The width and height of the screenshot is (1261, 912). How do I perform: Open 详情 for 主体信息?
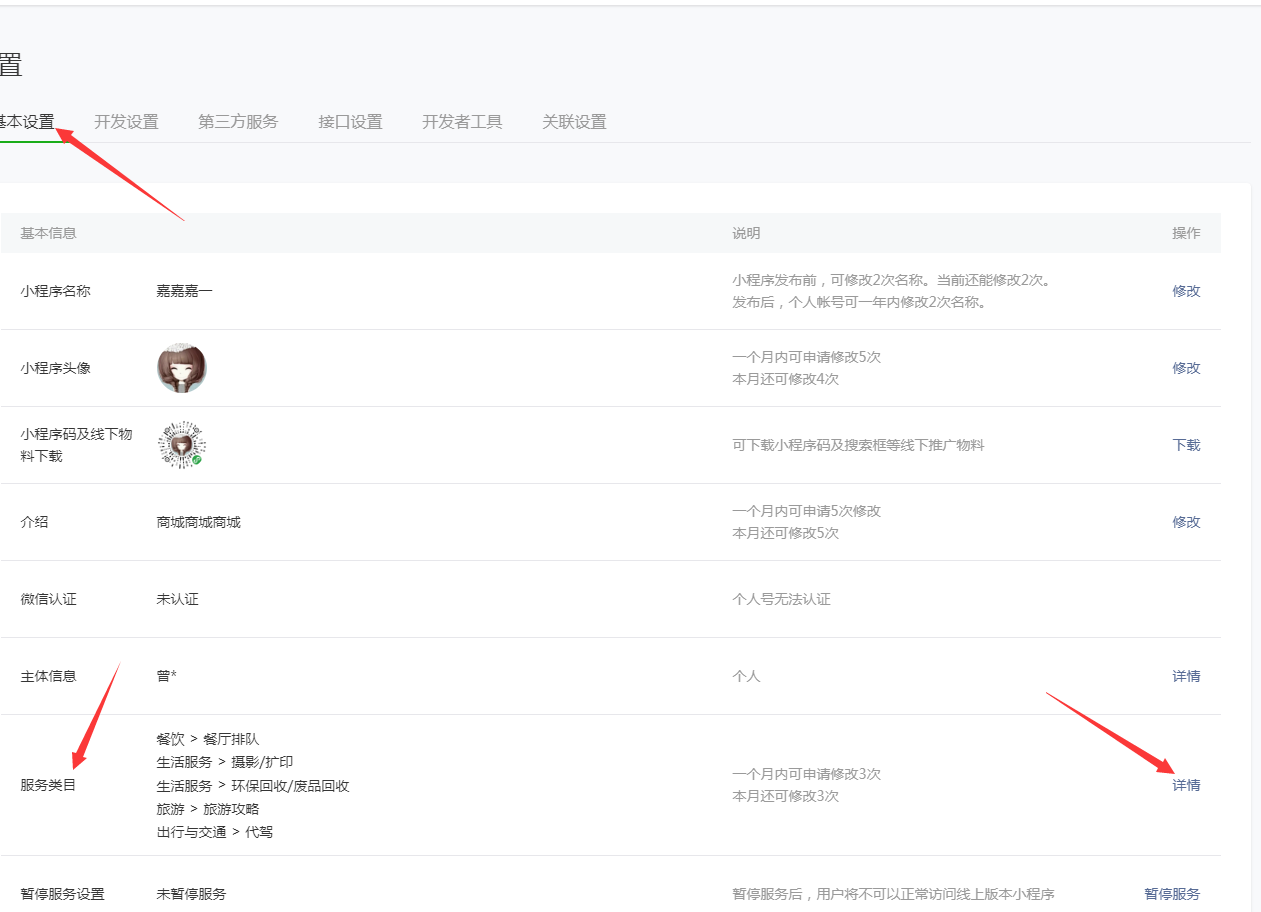click(1186, 676)
